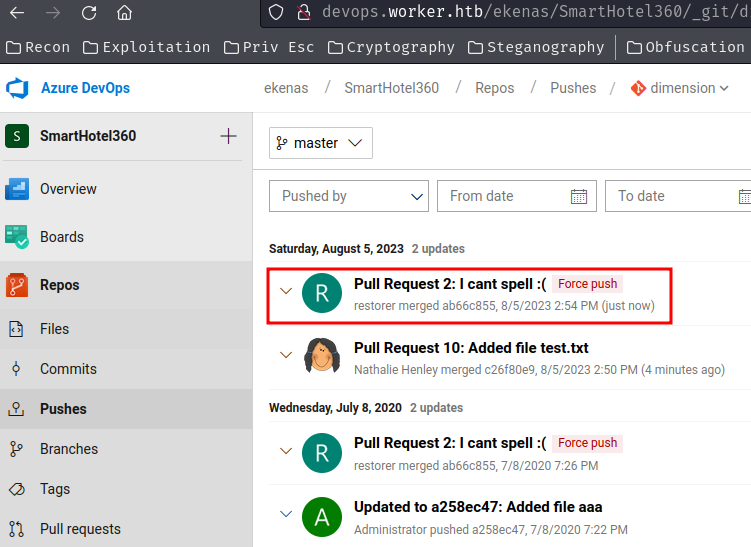751x547 pixels.
Task: Click the Commits icon in sidebar
Action: [16, 369]
